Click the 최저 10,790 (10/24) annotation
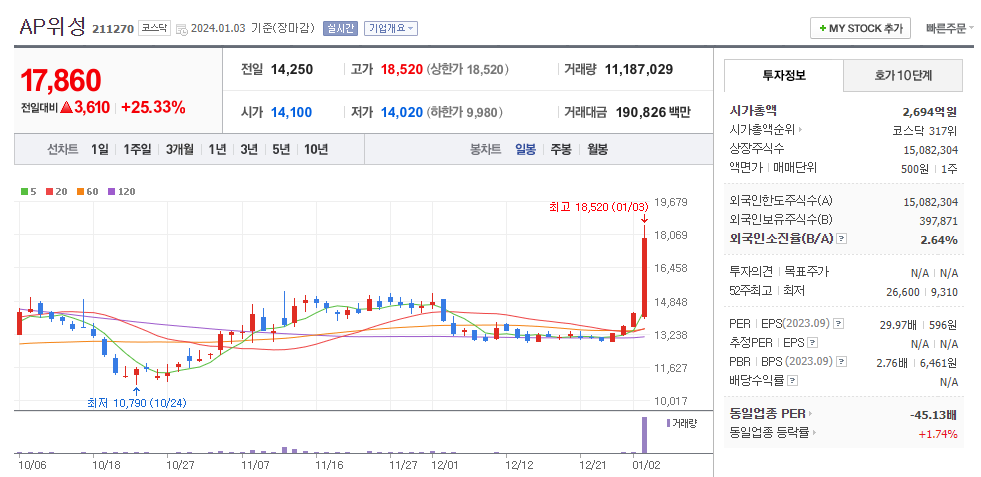Image resolution: width=981 pixels, height=477 pixels. tap(137, 403)
